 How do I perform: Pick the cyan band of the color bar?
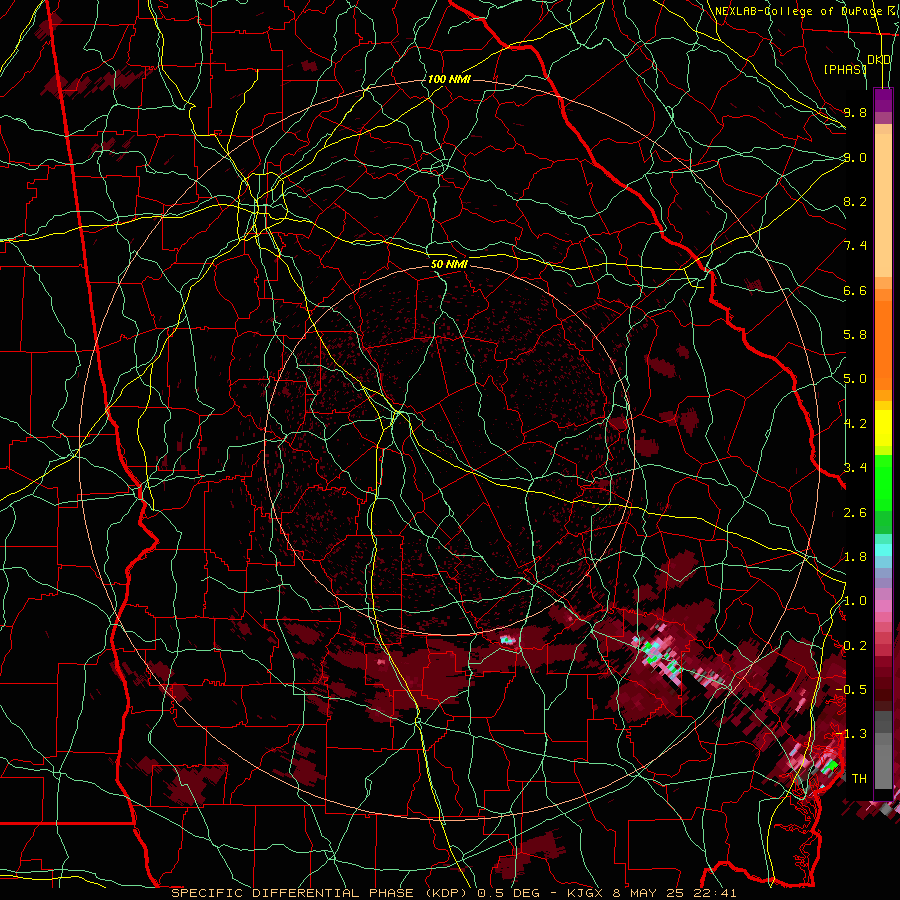click(883, 550)
